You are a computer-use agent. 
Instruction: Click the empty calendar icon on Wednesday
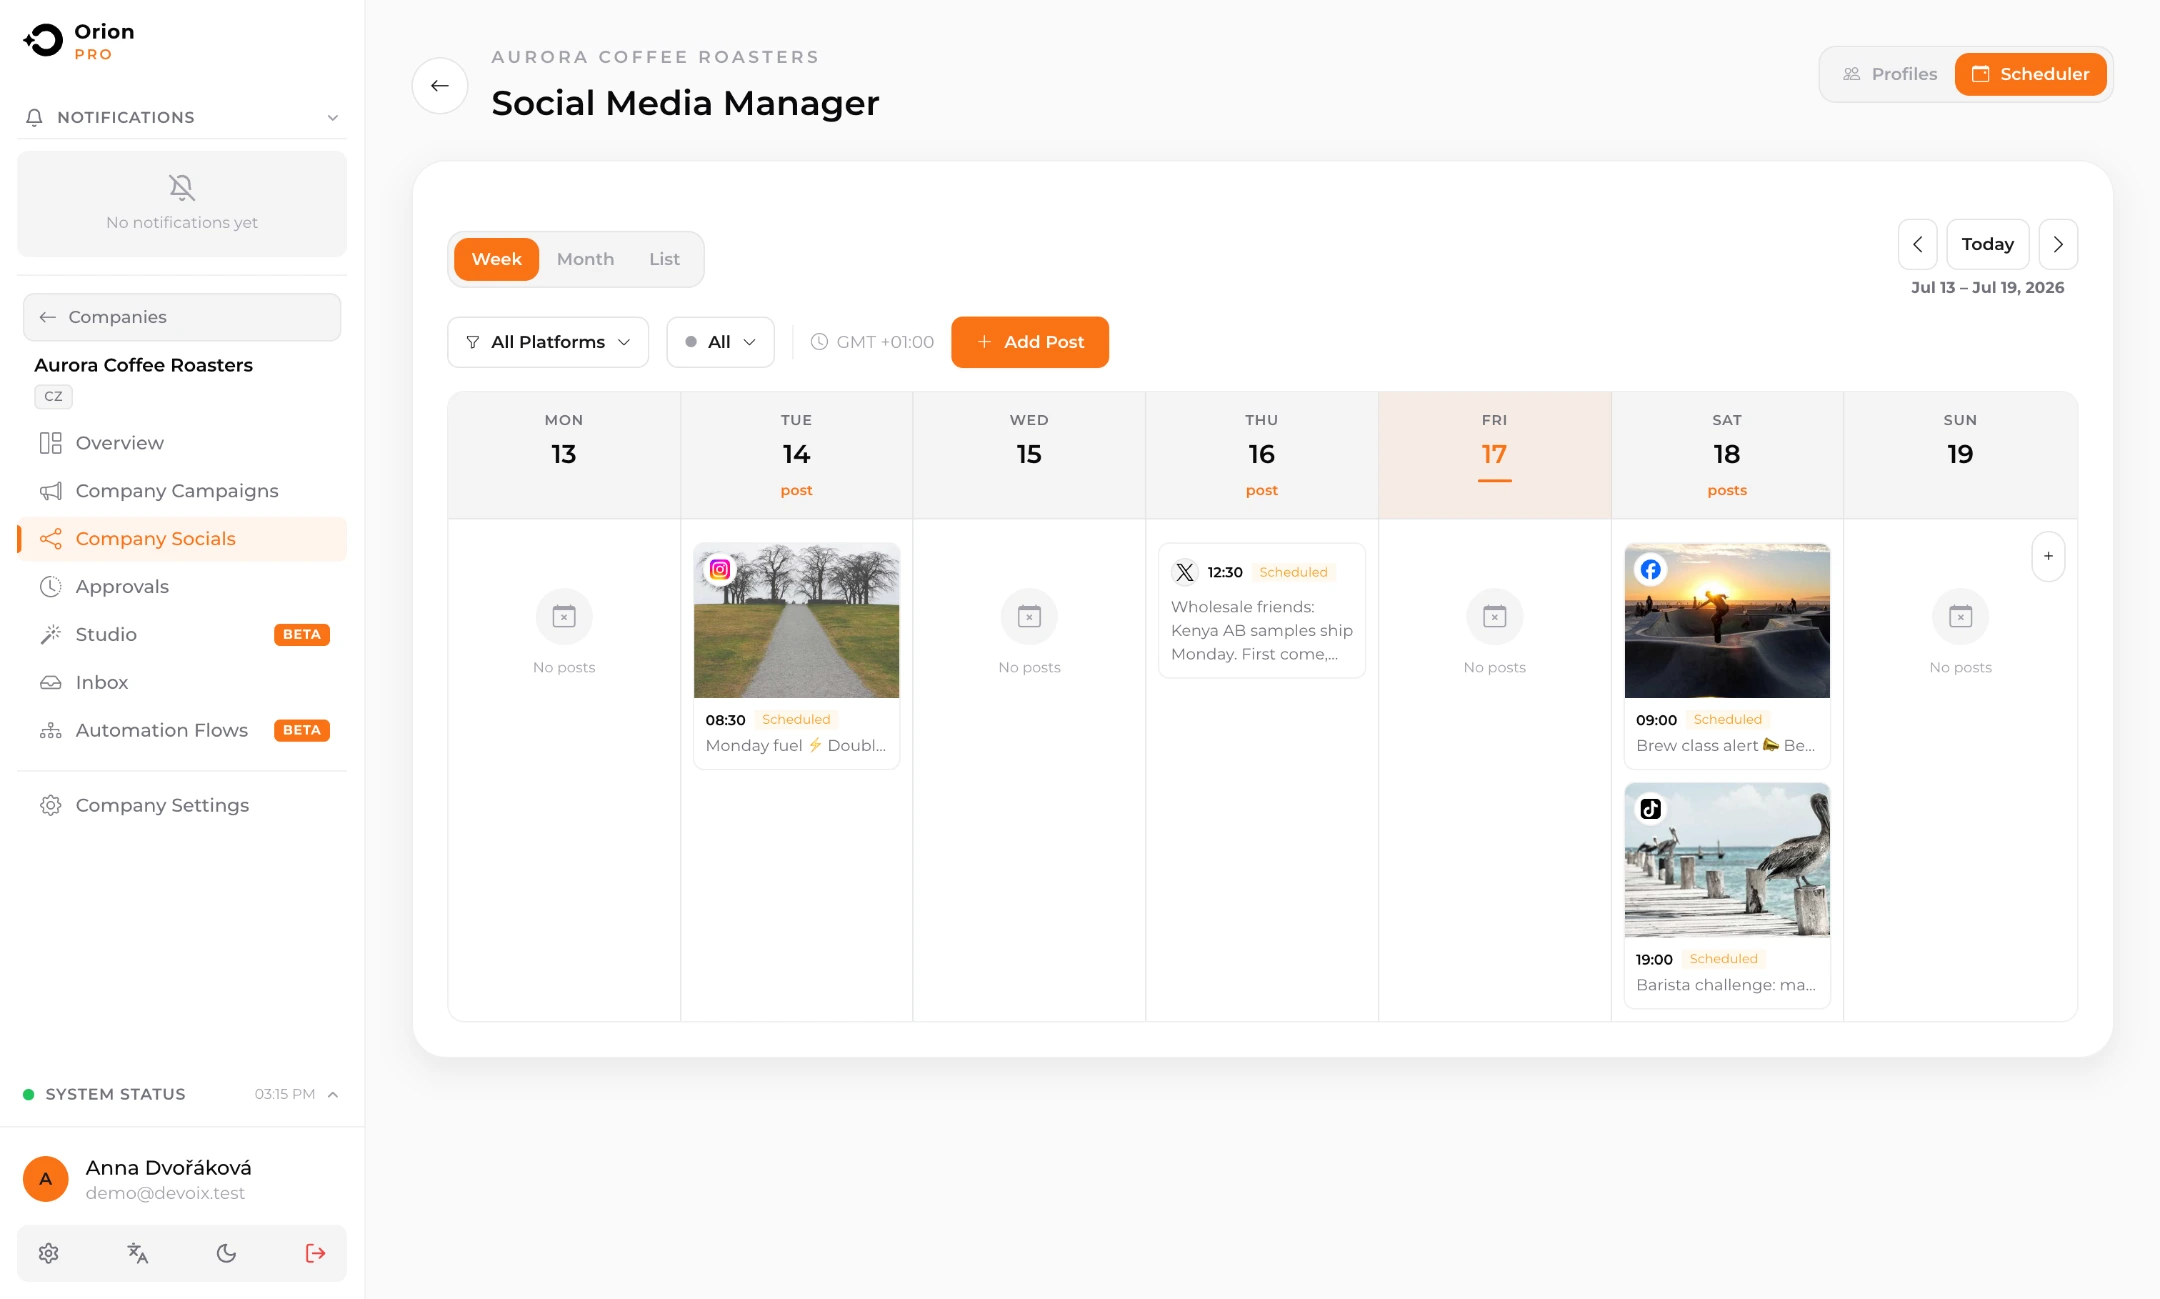(x=1029, y=616)
